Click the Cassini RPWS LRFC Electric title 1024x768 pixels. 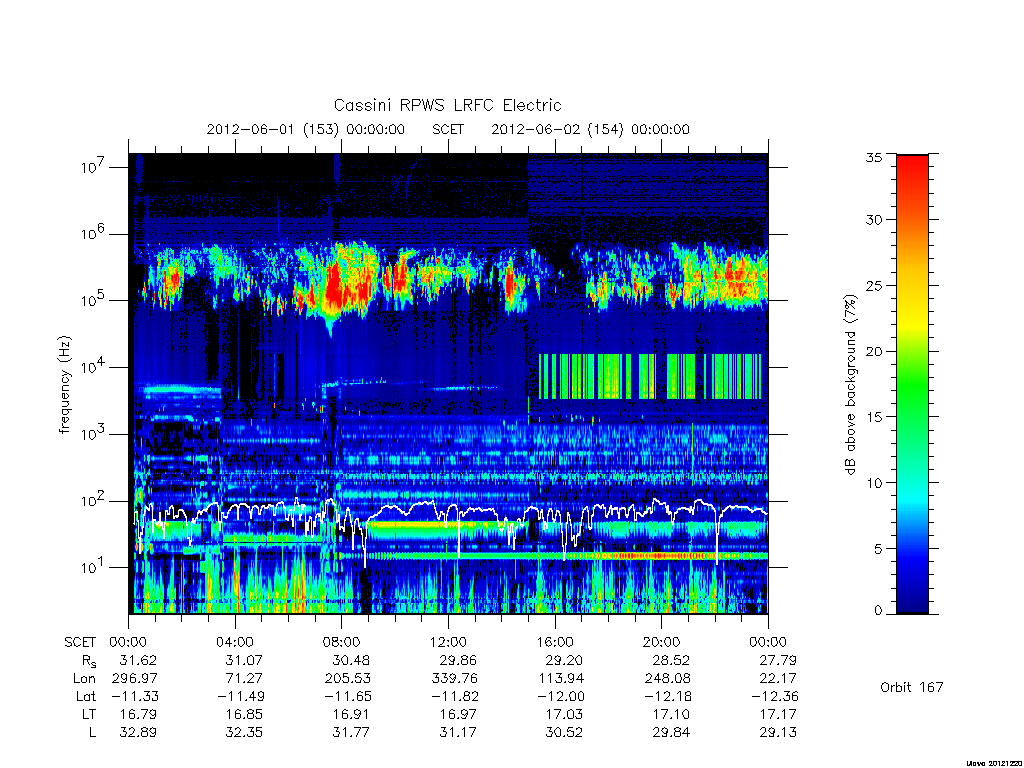tap(447, 105)
